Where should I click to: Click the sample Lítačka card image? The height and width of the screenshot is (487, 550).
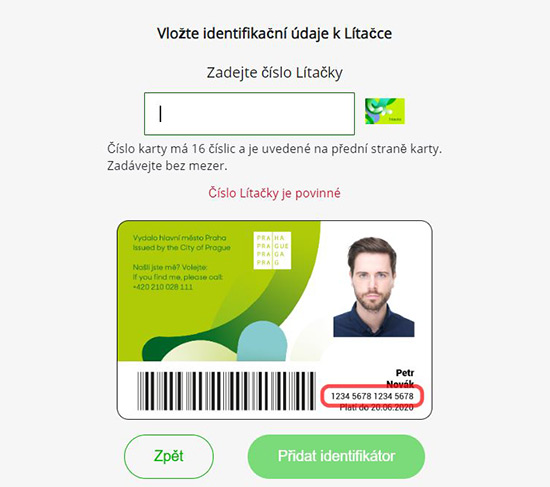[275, 320]
